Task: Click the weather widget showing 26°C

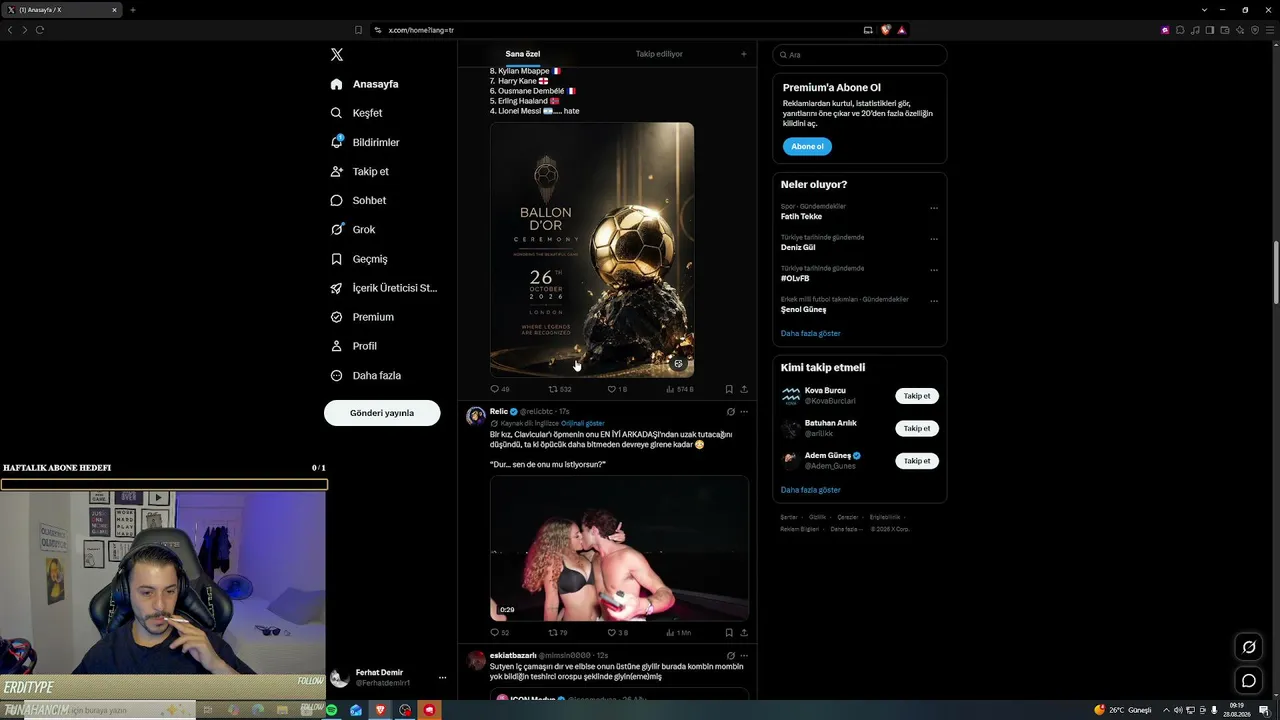Action: (x=1123, y=710)
